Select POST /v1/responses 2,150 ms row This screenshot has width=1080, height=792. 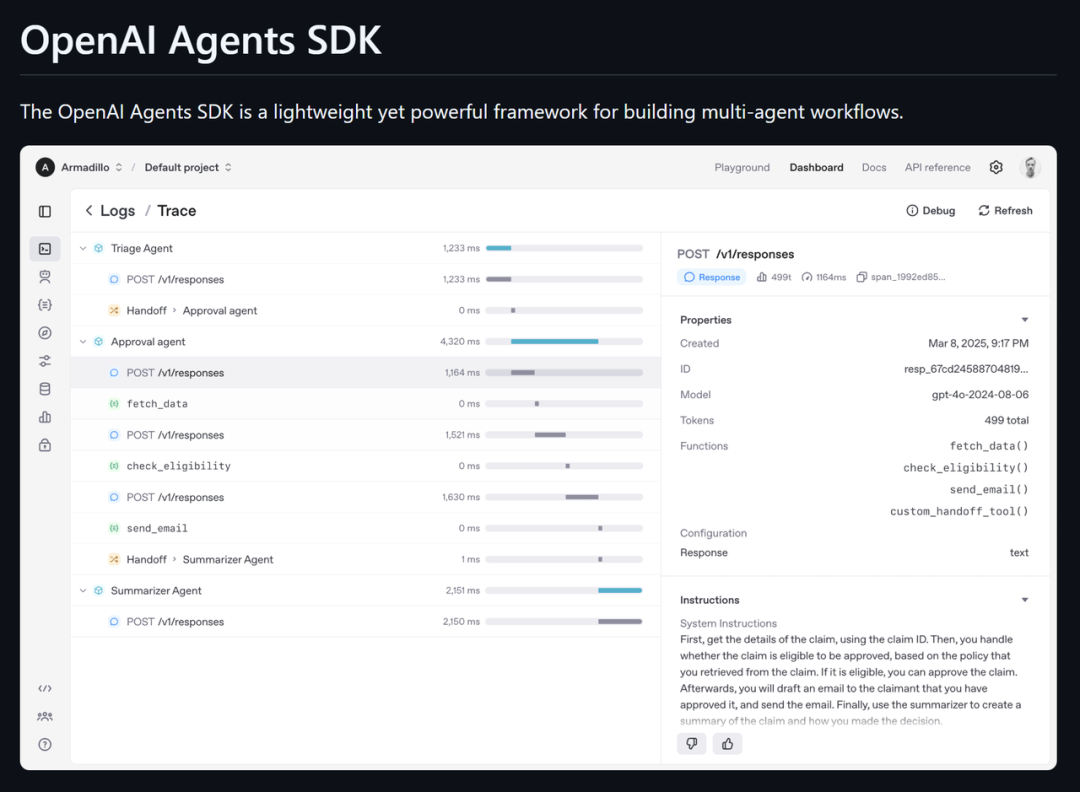tap(366, 622)
